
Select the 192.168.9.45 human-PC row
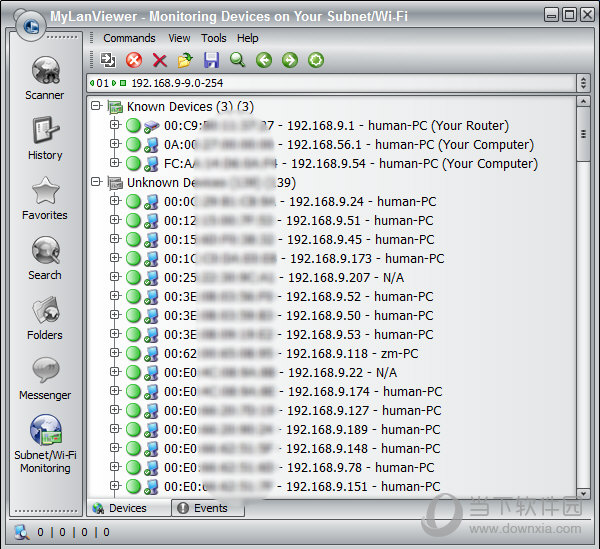tap(299, 240)
